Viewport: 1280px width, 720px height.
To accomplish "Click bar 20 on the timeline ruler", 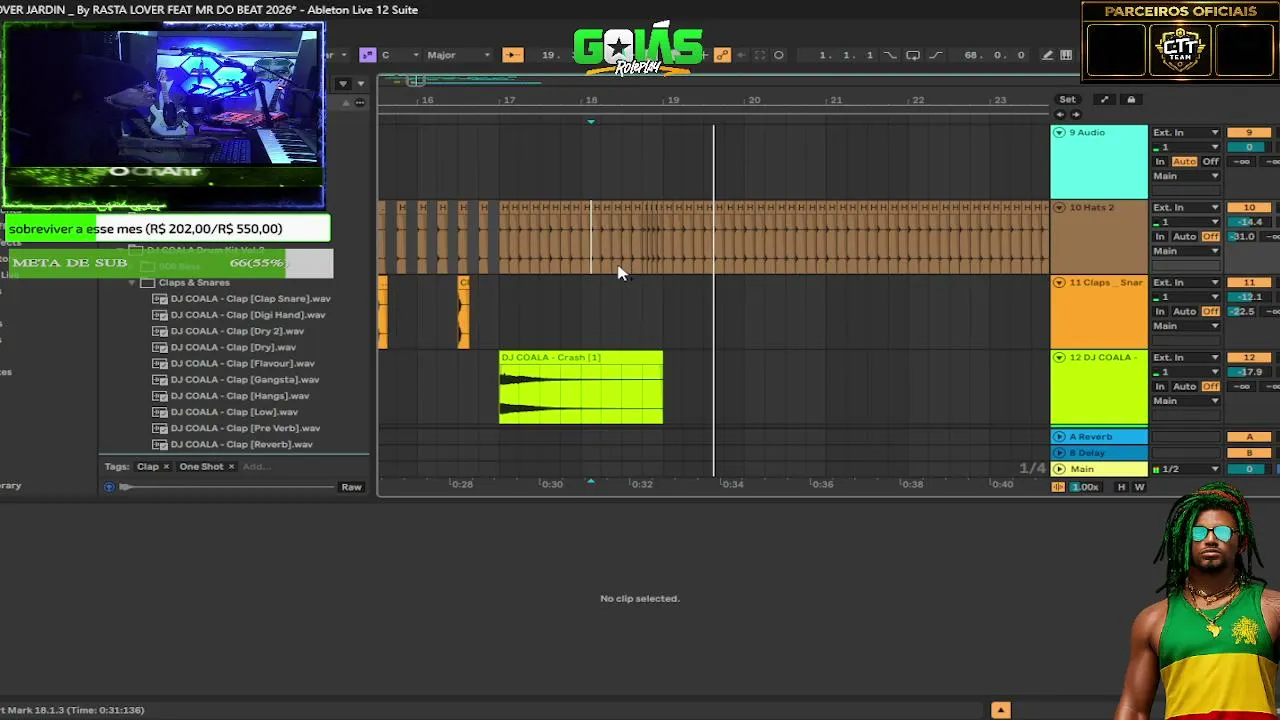I will click(754, 100).
